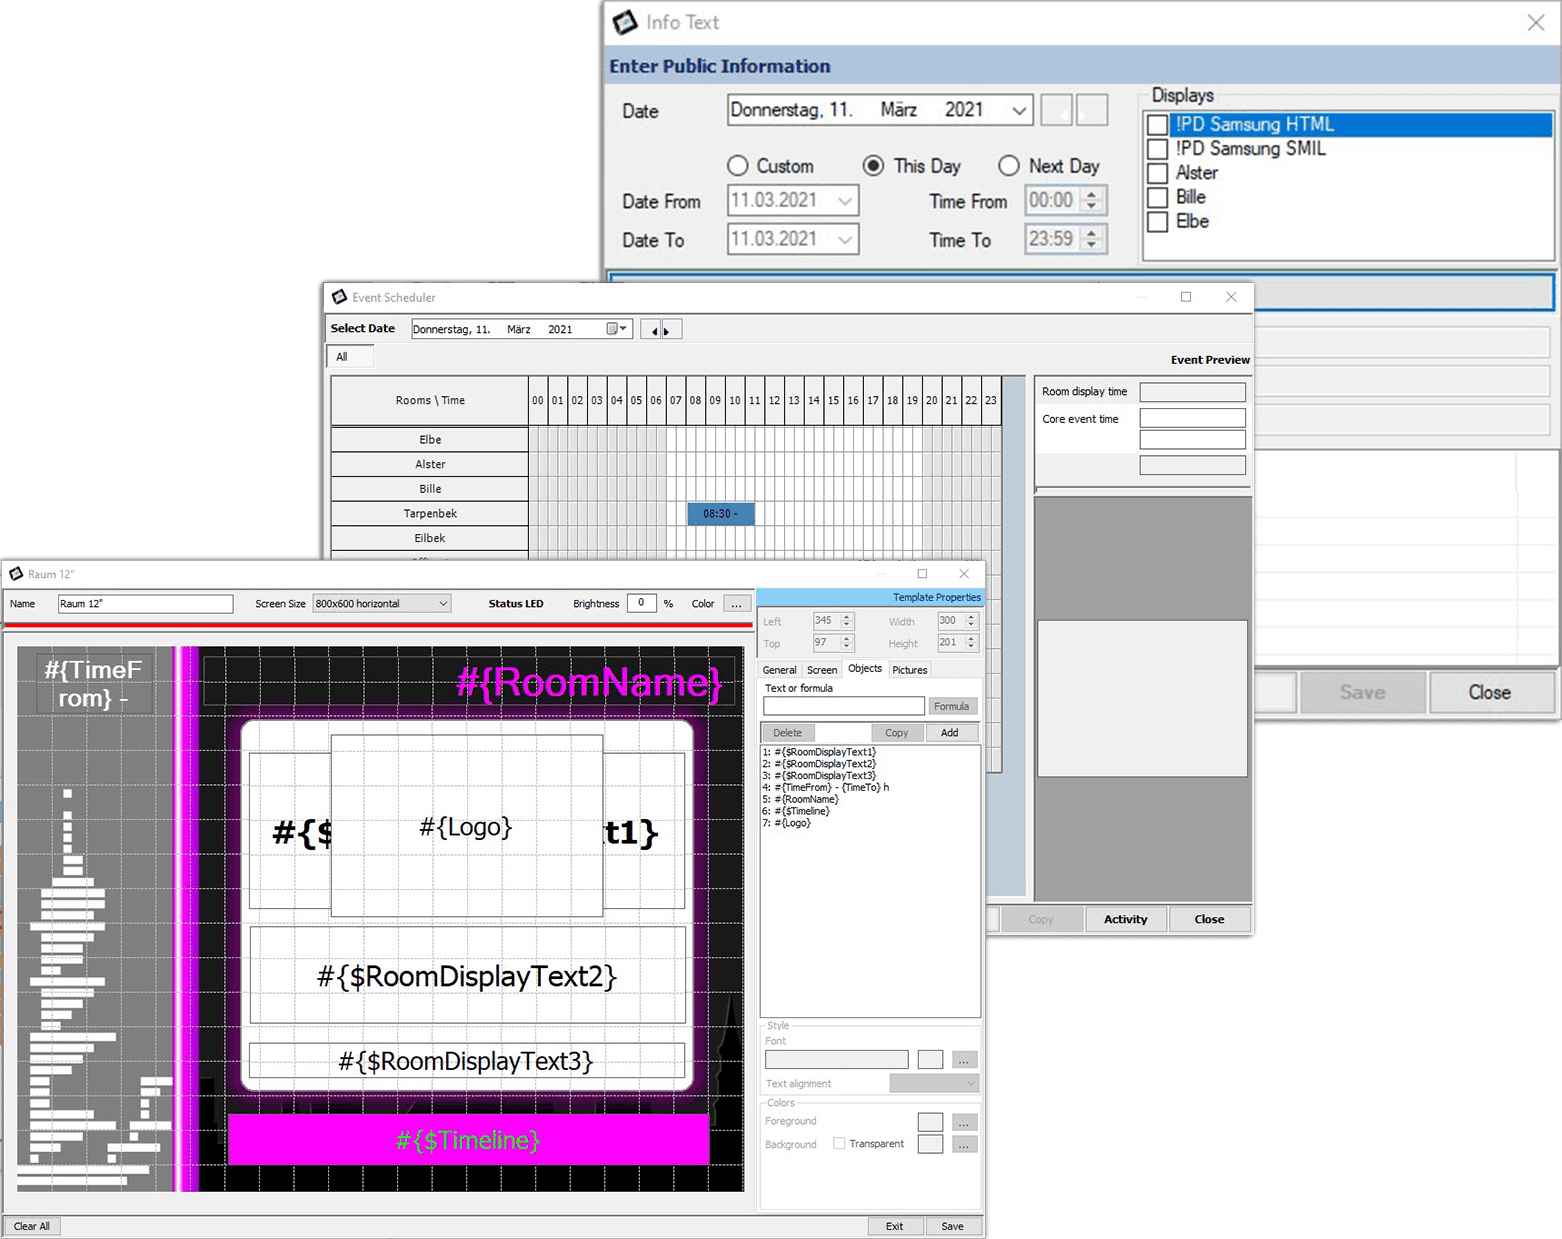
Task: Increase the Time From spinner value
Action: (1093, 195)
